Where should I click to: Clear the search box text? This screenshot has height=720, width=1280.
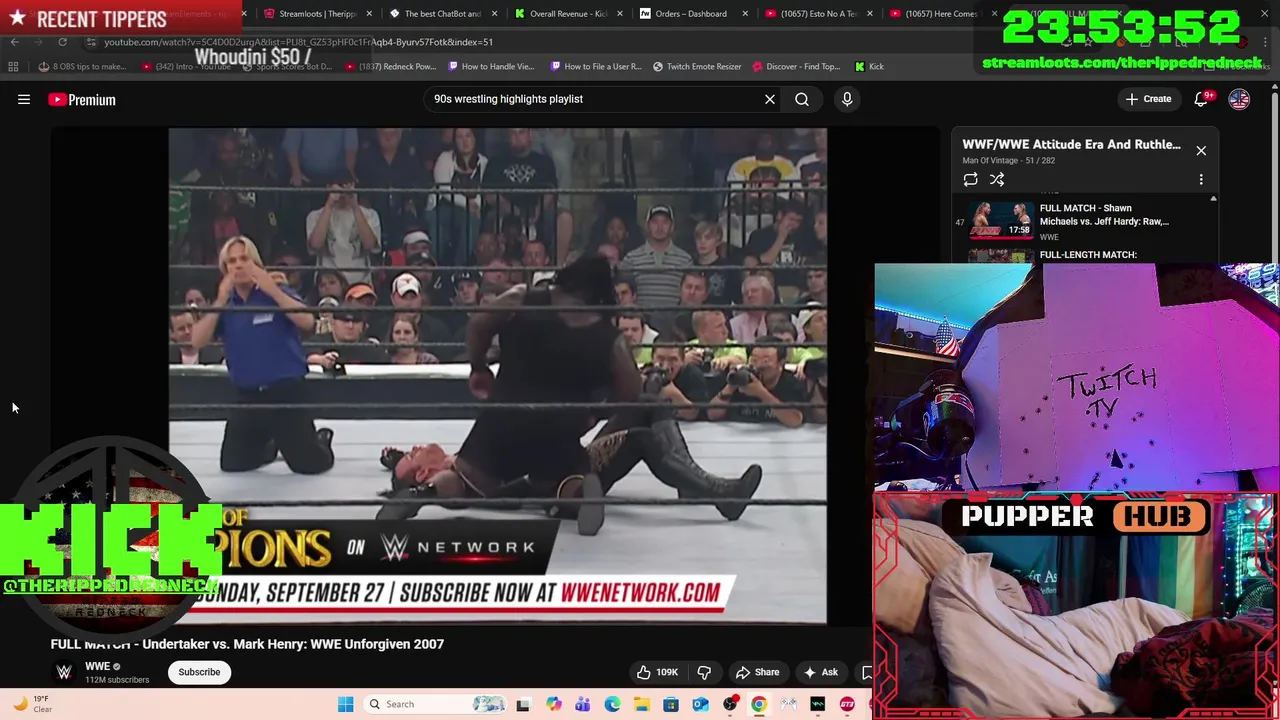click(770, 99)
